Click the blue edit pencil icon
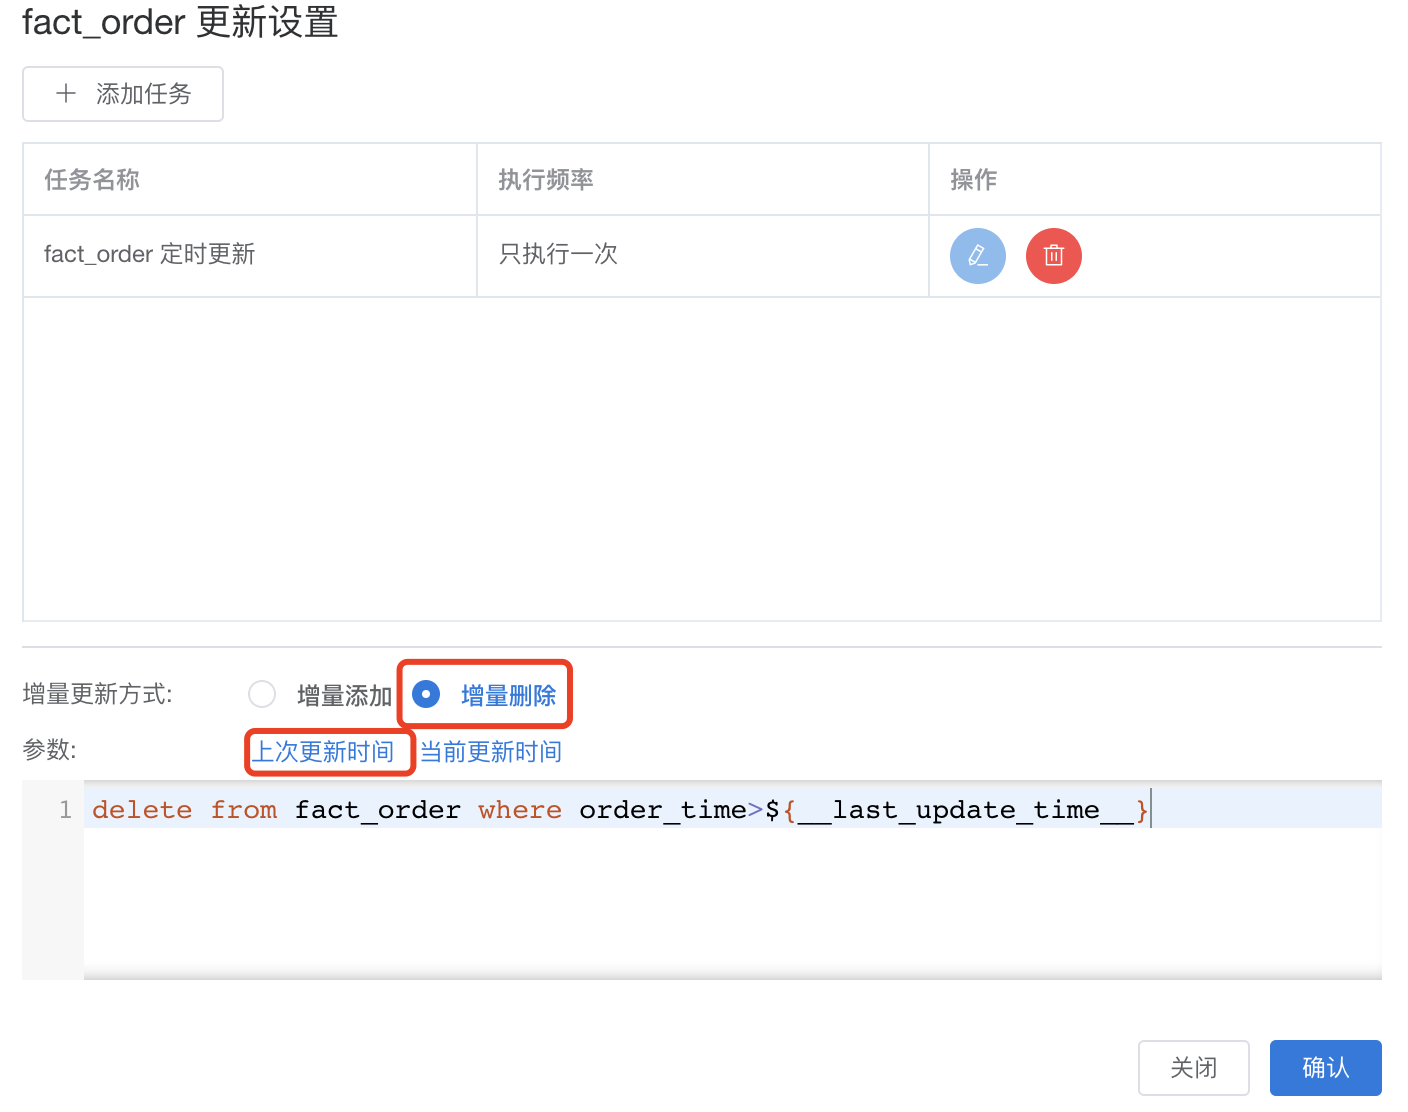Screen dimensions: 1408x1112 coord(977,256)
